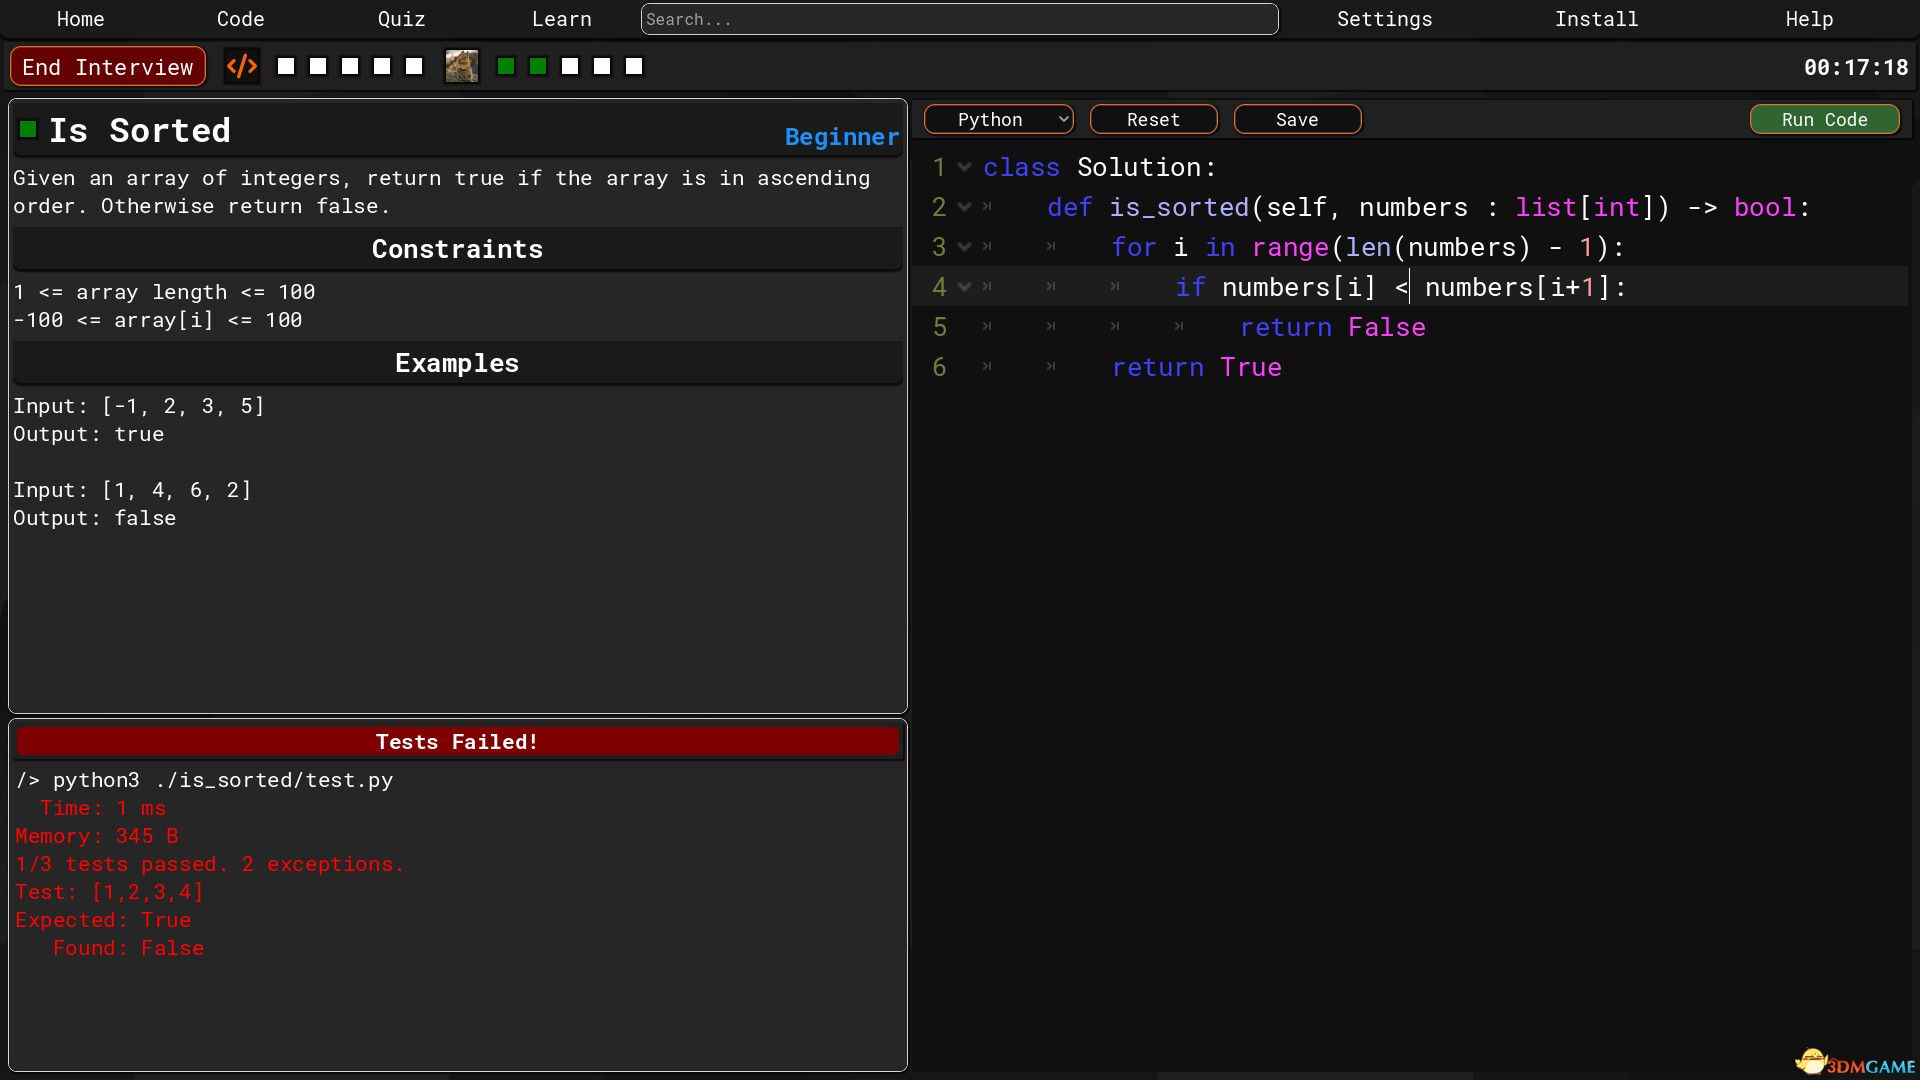Open the Quiz menu
The height and width of the screenshot is (1080, 1920).
pyautogui.click(x=401, y=19)
